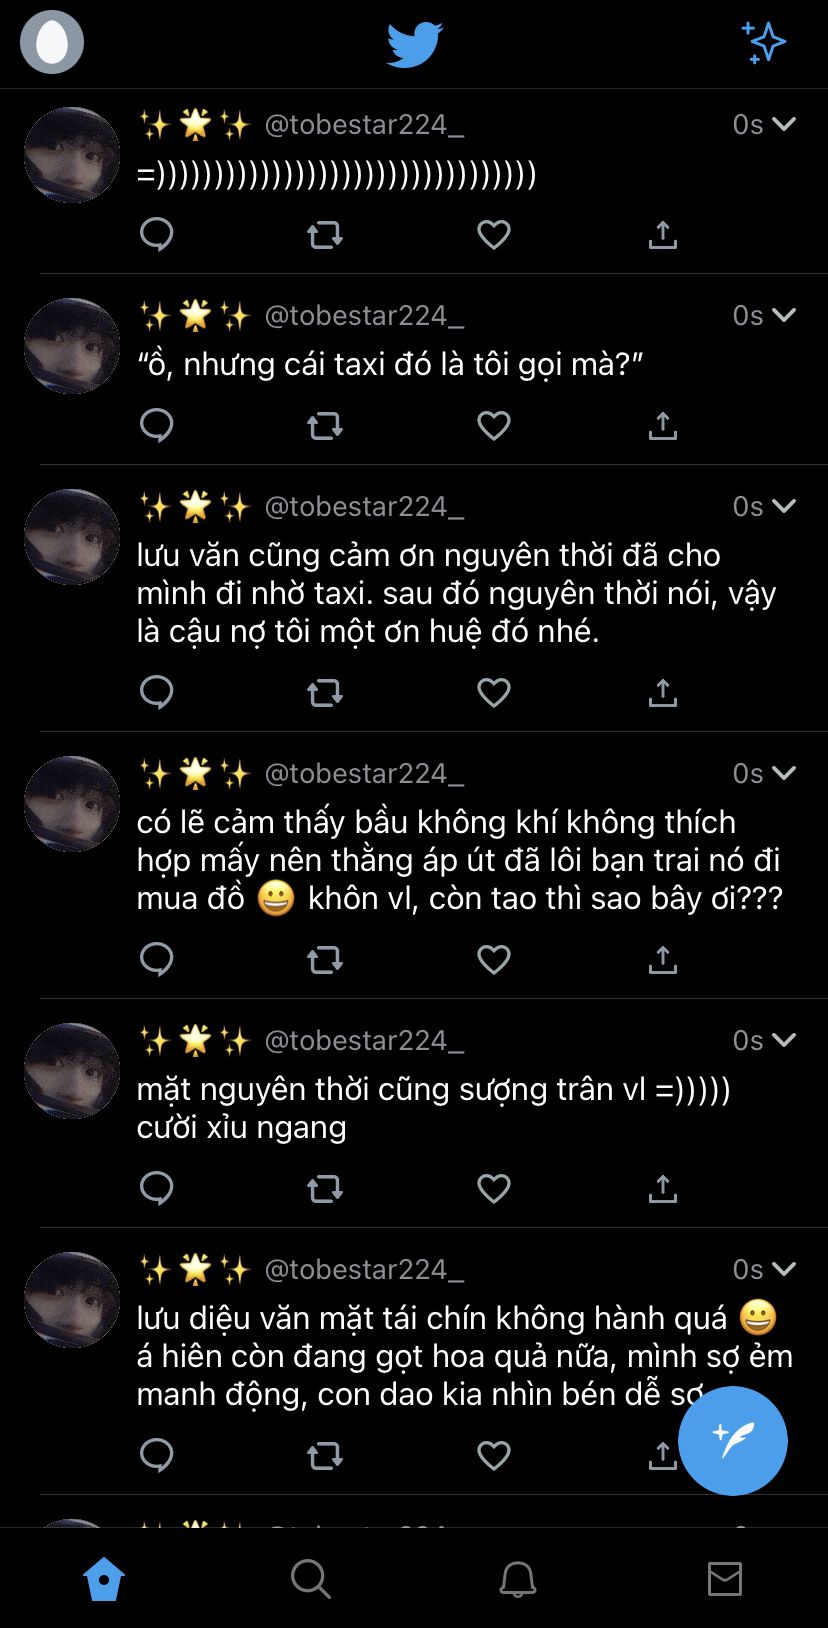Reply to the "=))))" tweet
Viewport: 828px width, 1628px height.
[x=157, y=235]
